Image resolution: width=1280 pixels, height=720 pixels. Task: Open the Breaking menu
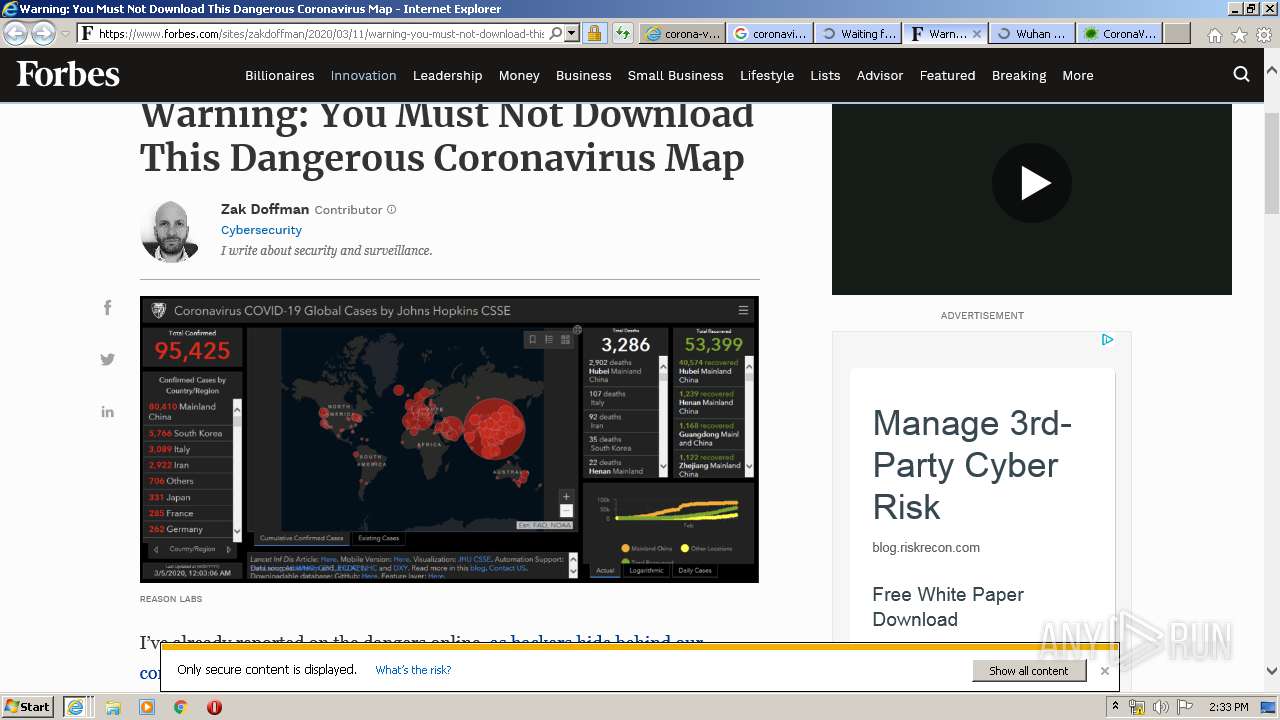[1019, 75]
